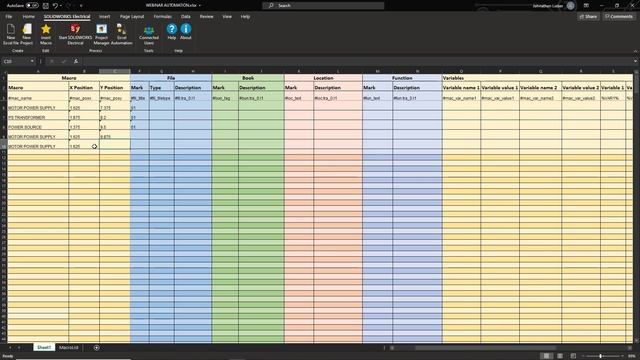Switch to Normal view in status bar
The image size is (640, 360).
pyautogui.click(x=546, y=356)
